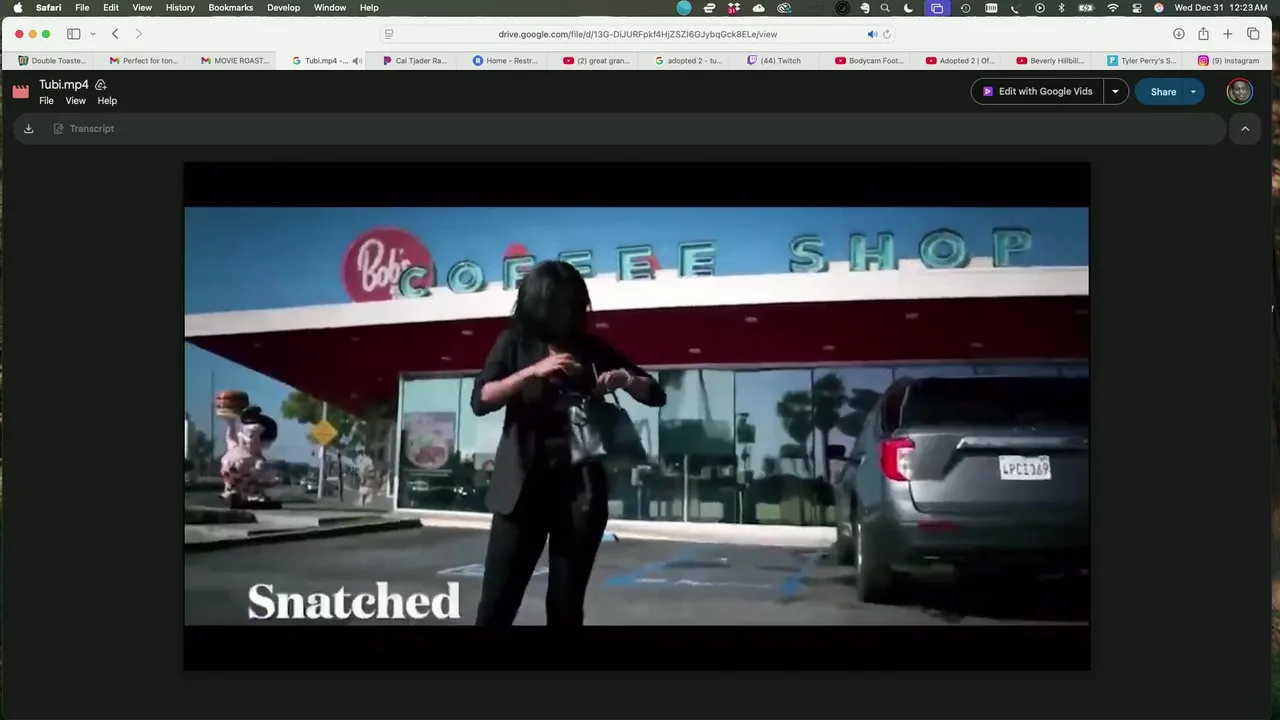Expand the sidebar tab group dropdown chevron
1280x720 pixels.
(x=93, y=34)
